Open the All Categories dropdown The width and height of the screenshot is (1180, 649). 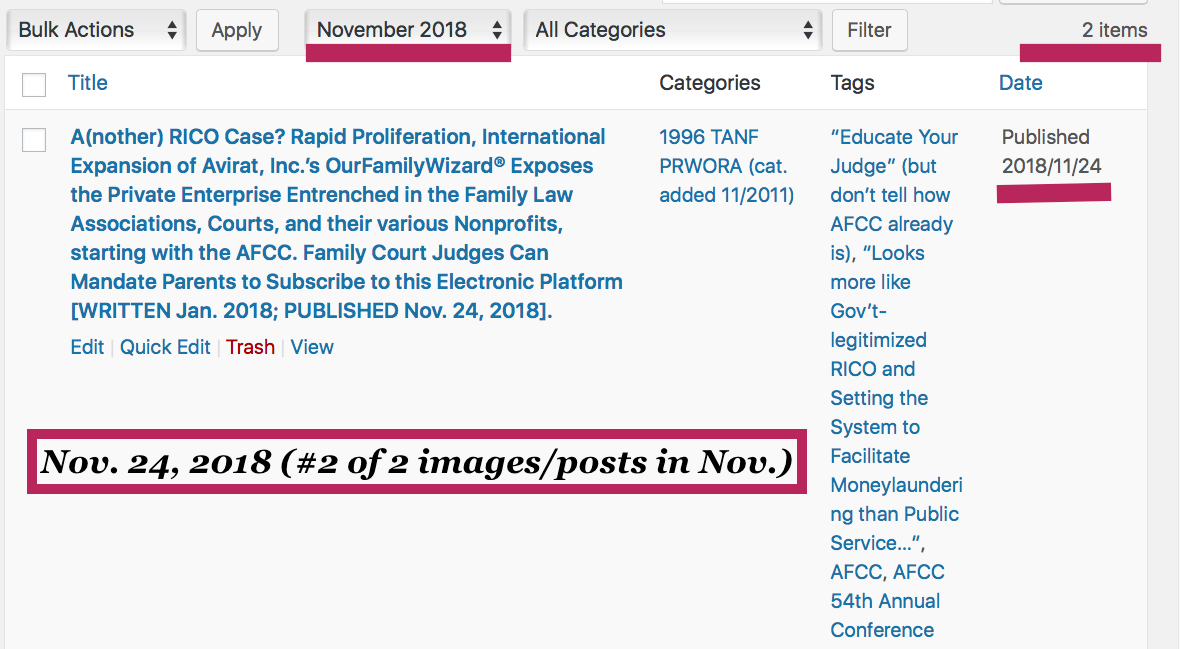pyautogui.click(x=673, y=30)
